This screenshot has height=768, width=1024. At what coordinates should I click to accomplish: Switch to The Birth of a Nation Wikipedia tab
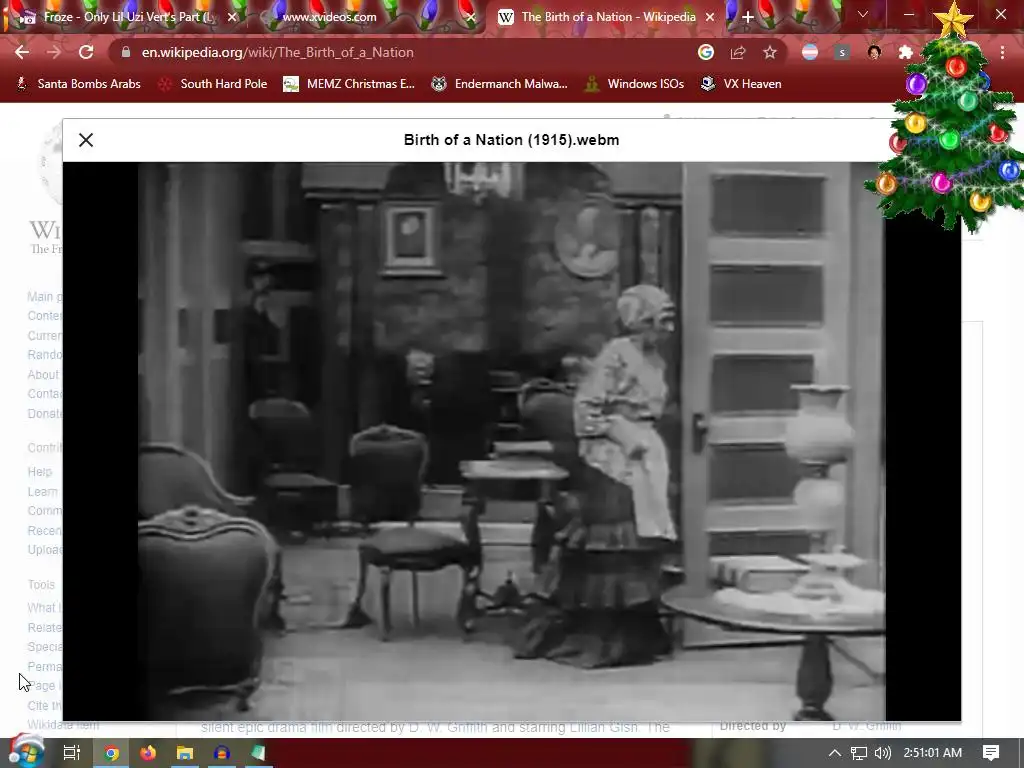607,17
